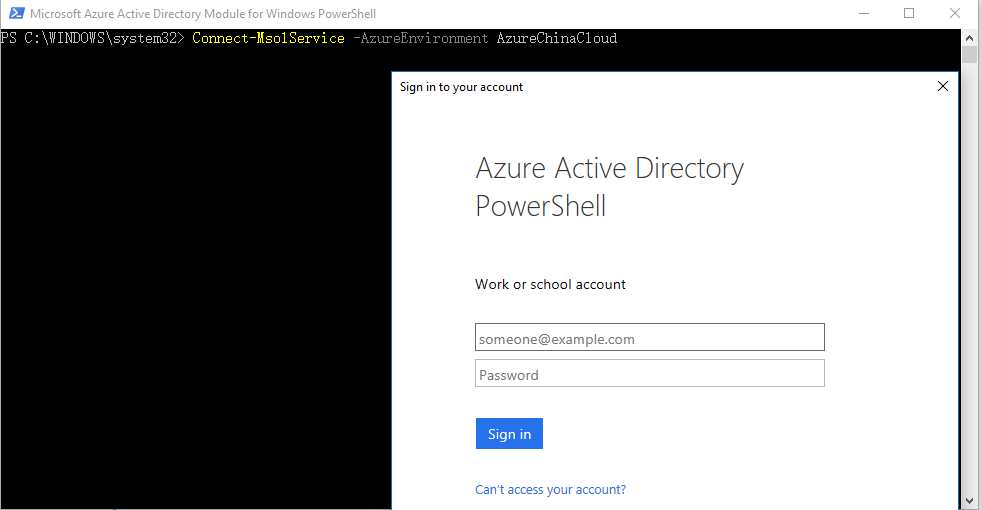Open the Can't access your account link
981x510 pixels.
coord(550,490)
